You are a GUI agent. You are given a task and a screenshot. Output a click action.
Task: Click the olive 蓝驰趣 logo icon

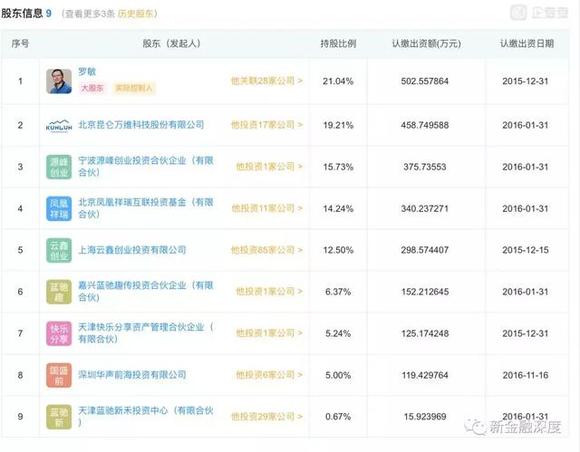tap(59, 292)
